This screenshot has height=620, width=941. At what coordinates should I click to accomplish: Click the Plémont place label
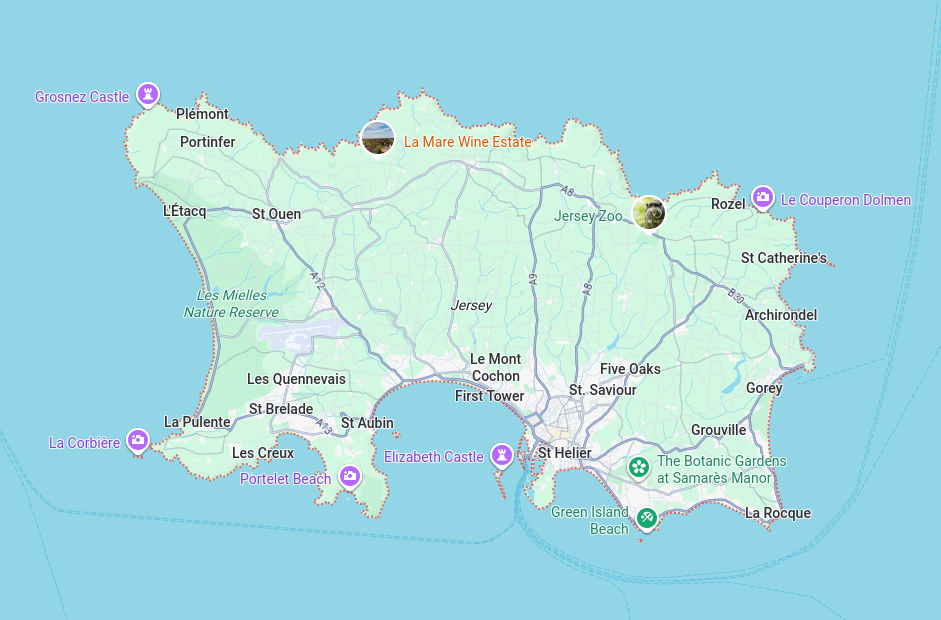click(202, 114)
